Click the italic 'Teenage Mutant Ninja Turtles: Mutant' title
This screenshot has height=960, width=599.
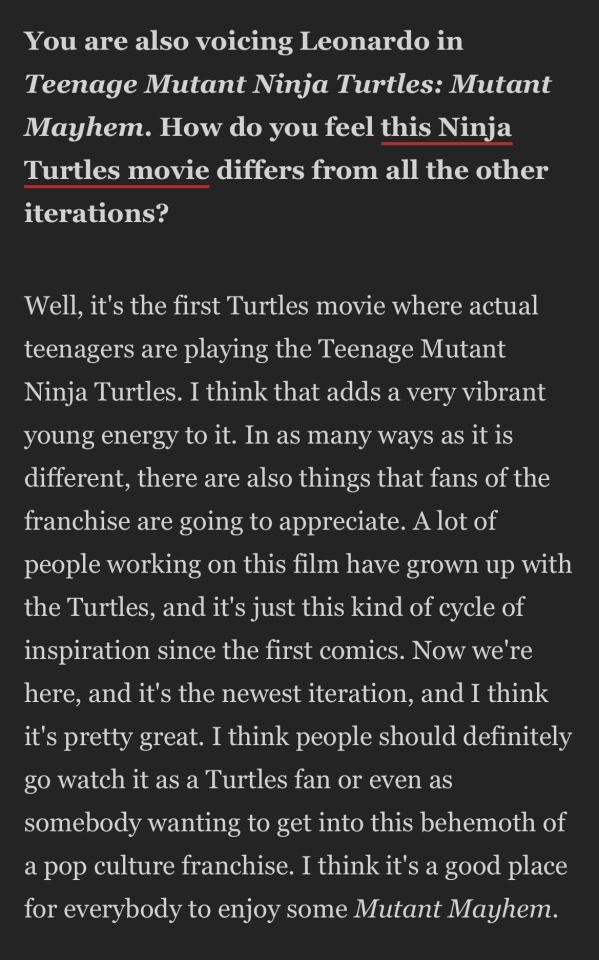287,84
